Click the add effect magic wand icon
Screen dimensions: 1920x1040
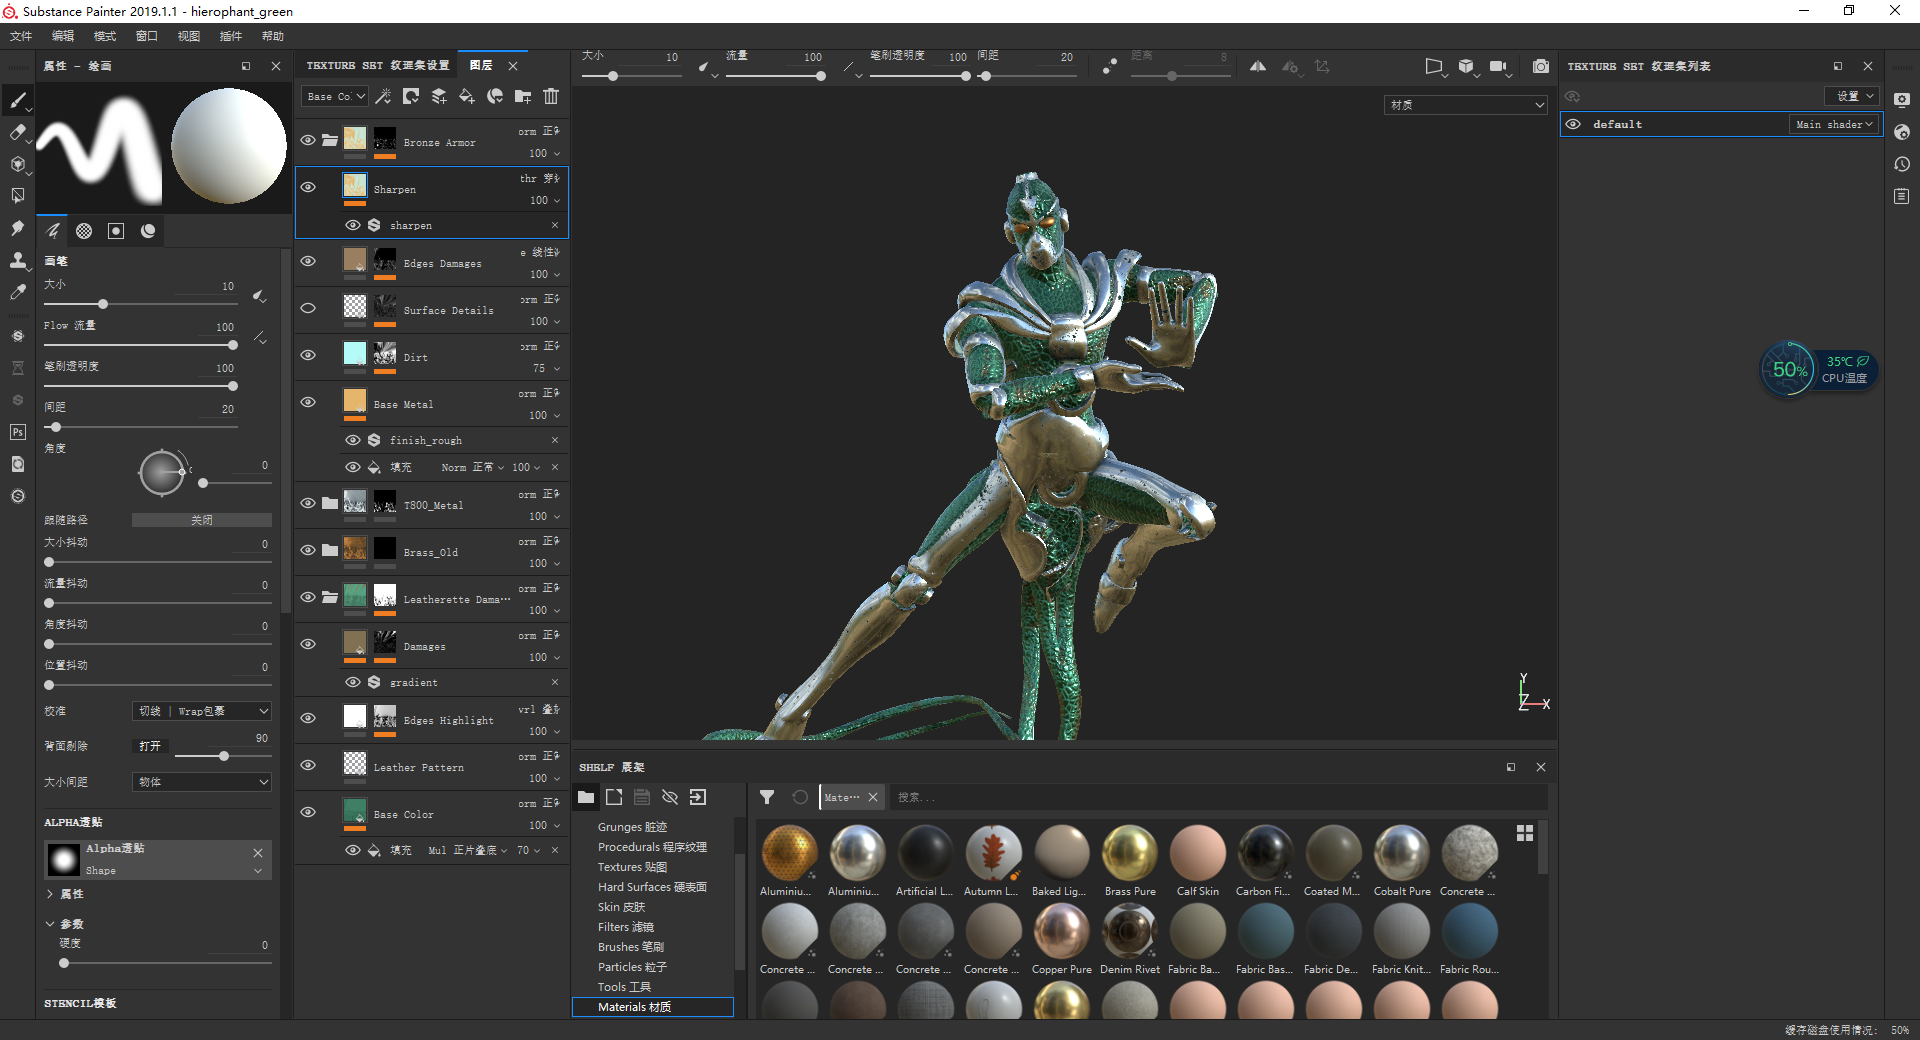(x=383, y=96)
